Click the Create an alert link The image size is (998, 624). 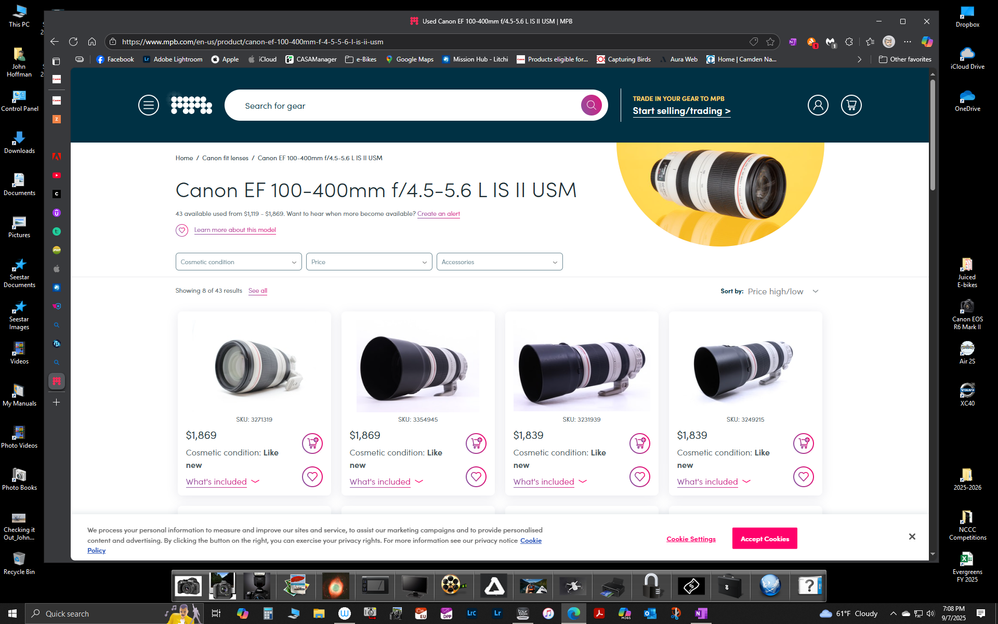(438, 214)
